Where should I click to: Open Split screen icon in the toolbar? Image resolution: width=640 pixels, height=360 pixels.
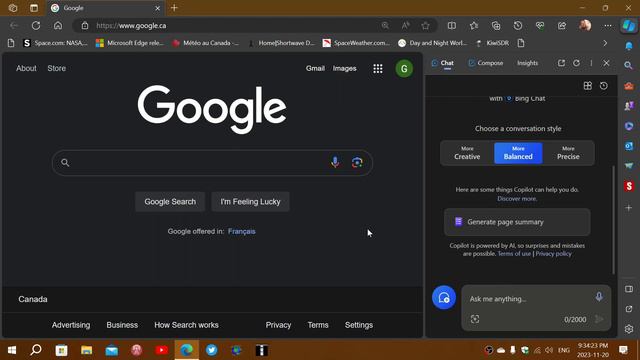tap(452, 26)
